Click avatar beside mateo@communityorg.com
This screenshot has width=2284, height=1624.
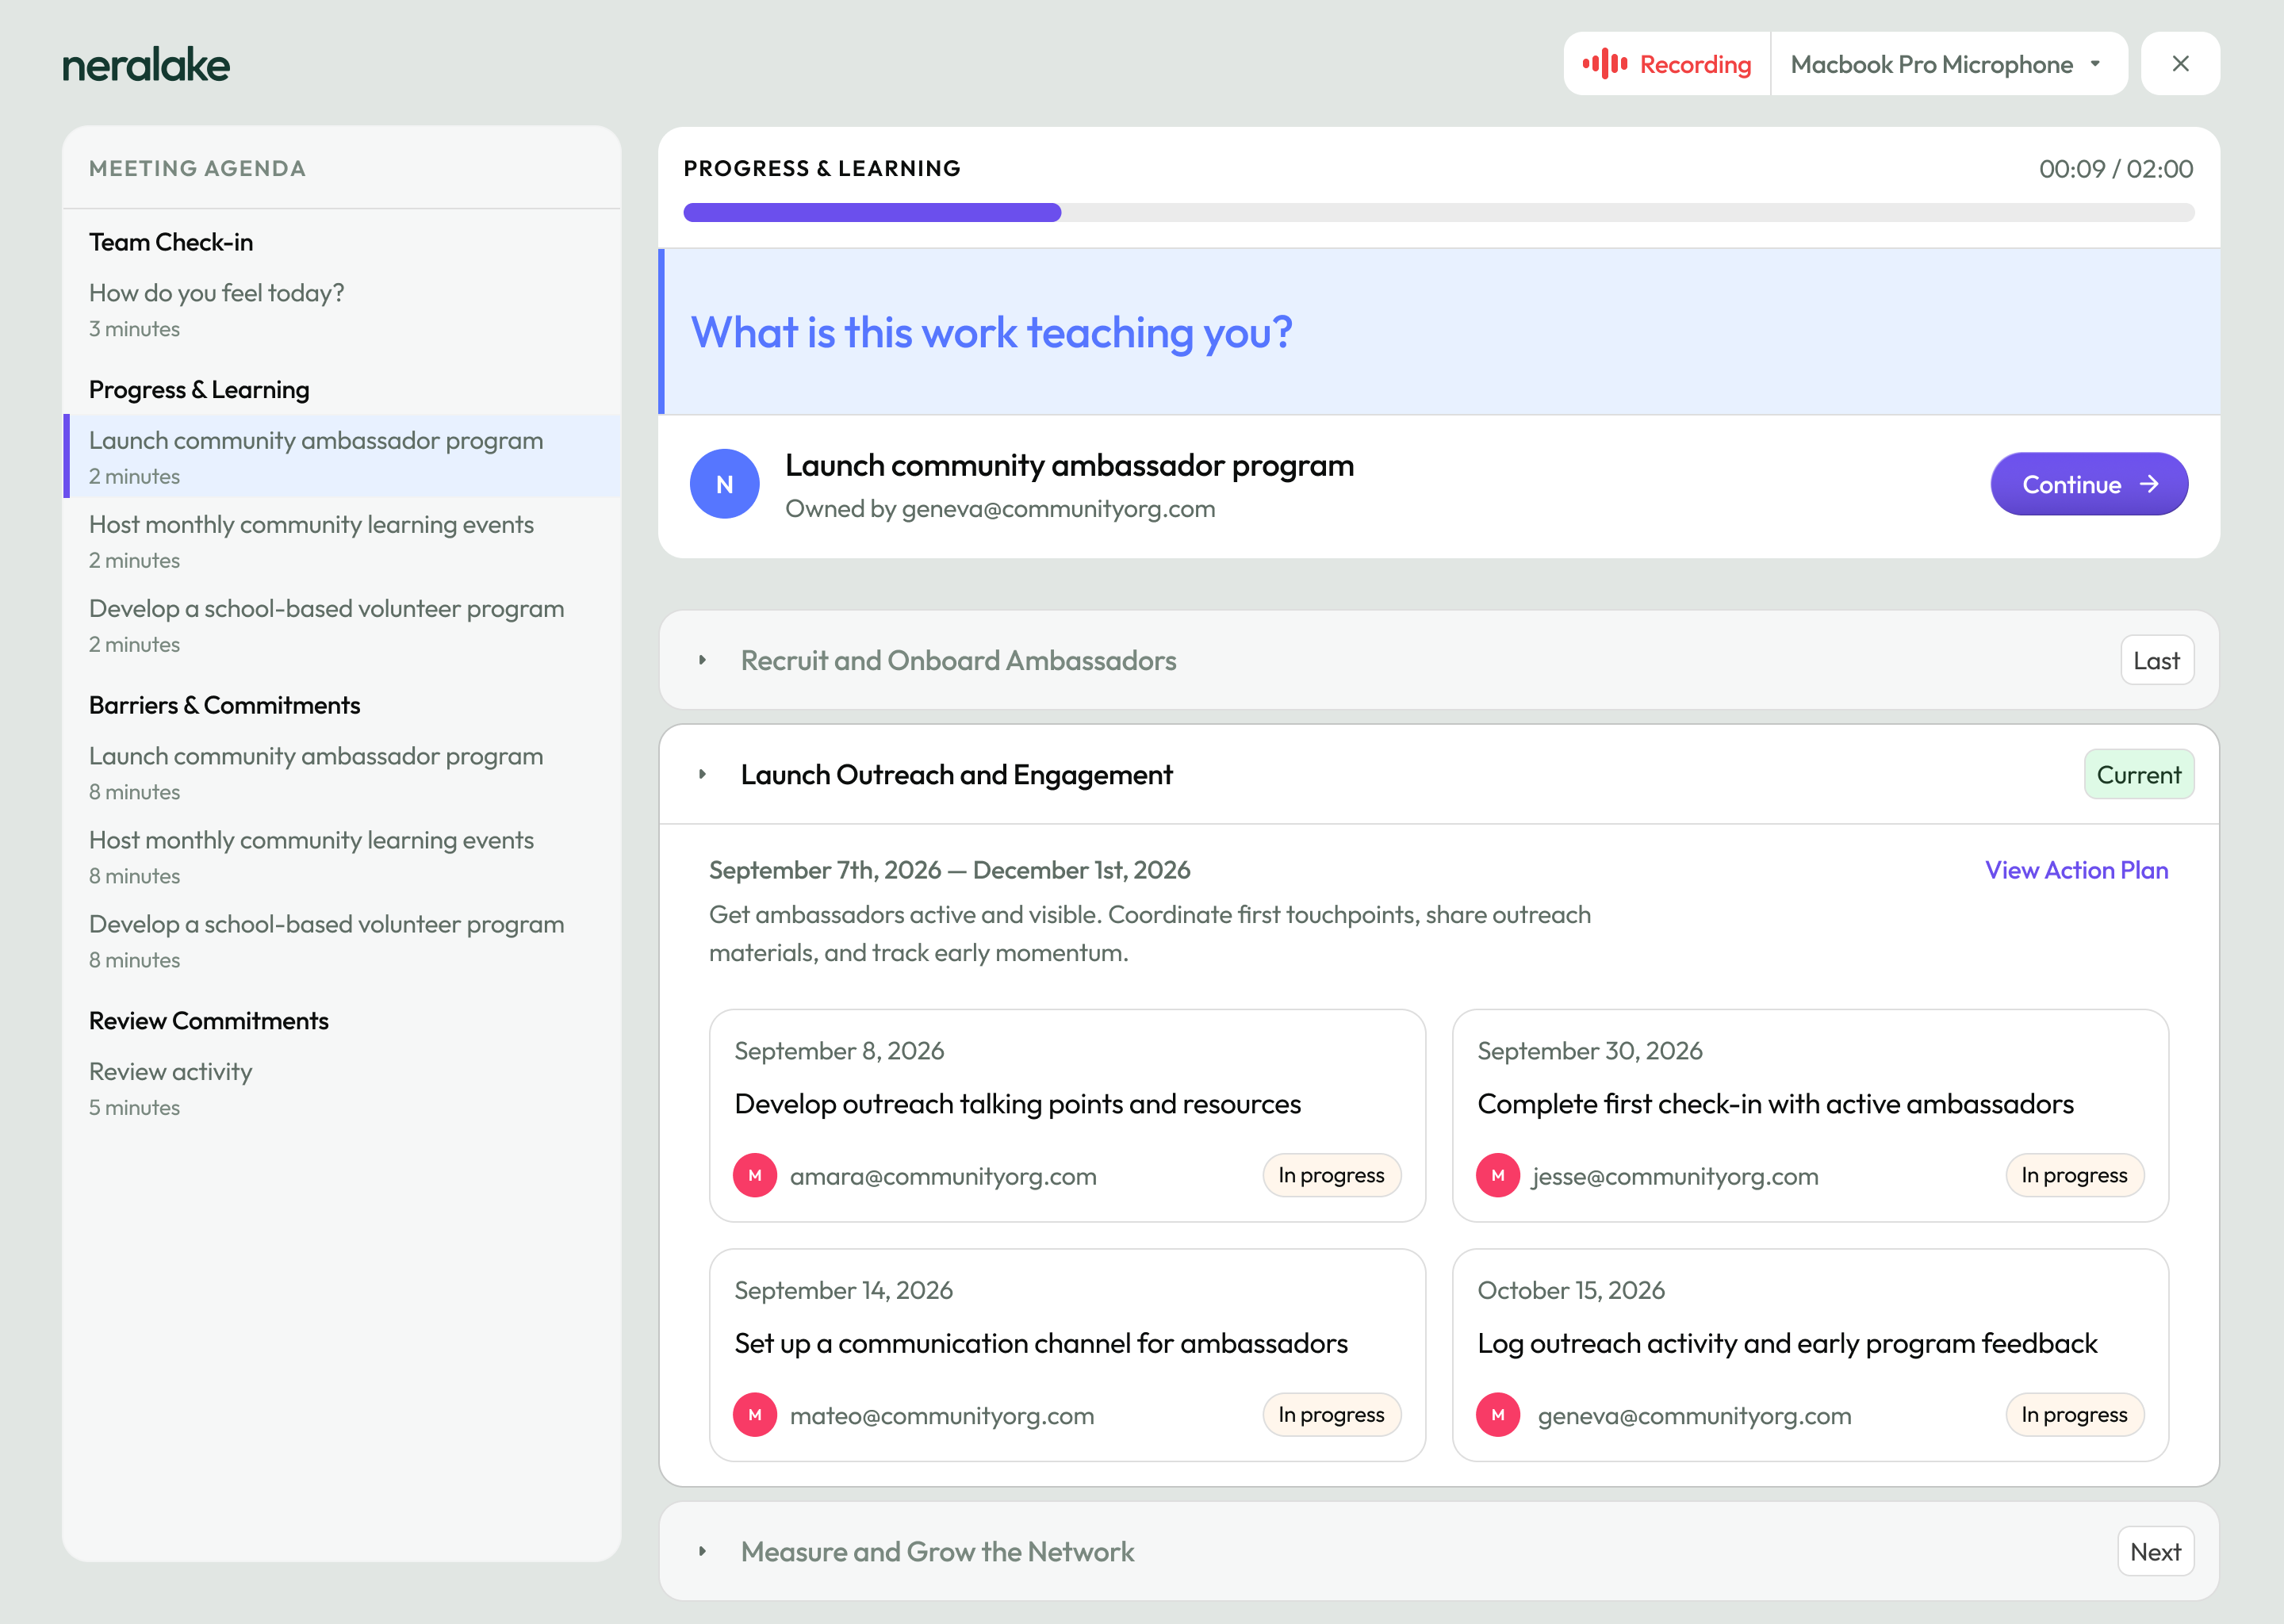pos(755,1415)
